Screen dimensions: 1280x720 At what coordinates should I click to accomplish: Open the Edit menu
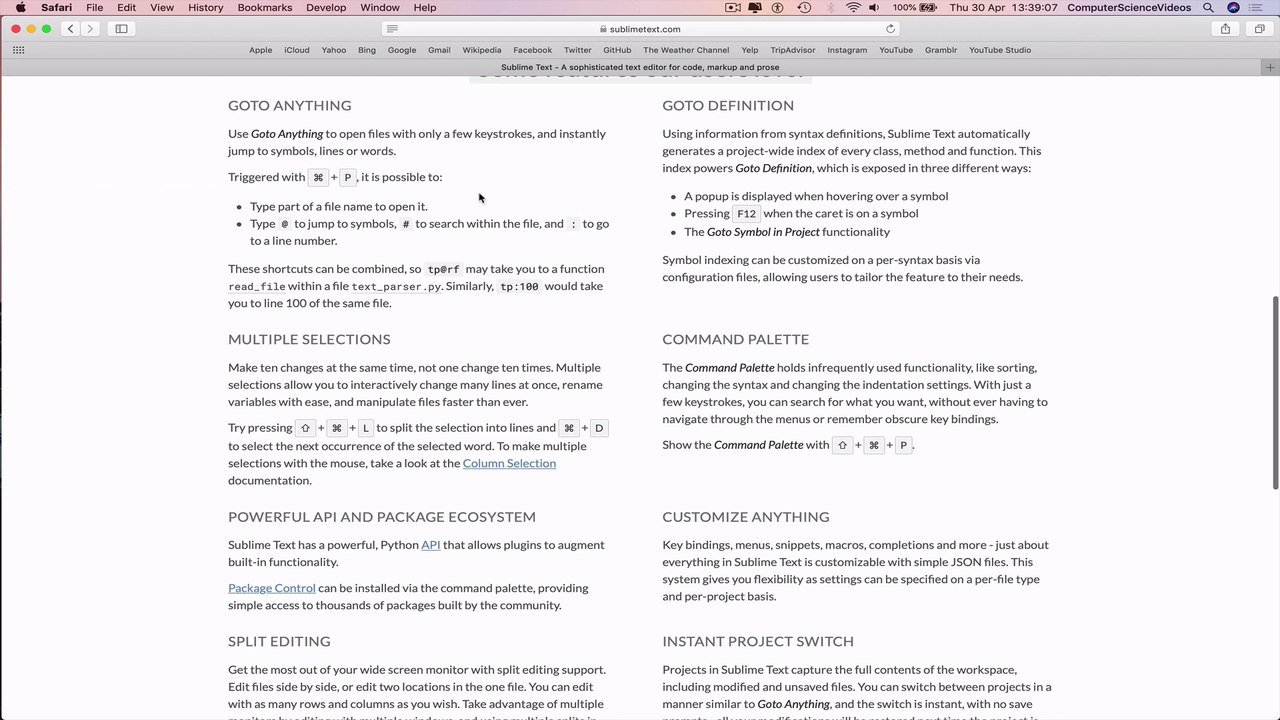[x=127, y=8]
